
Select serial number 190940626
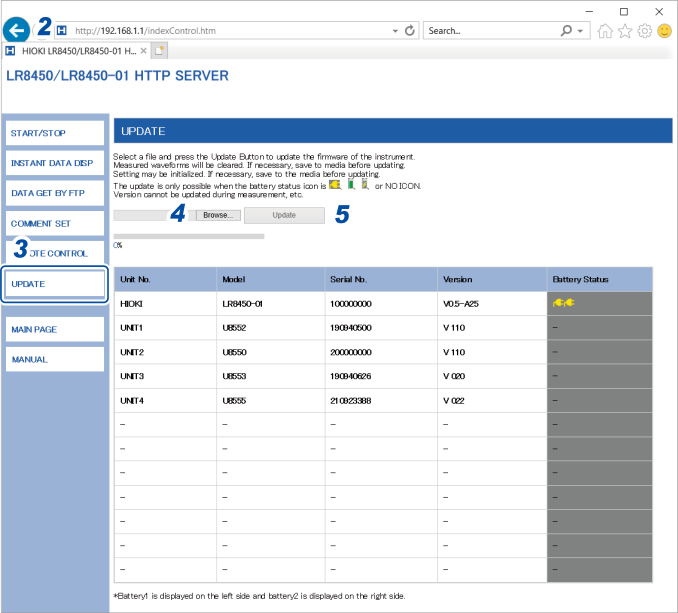pyautogui.click(x=381, y=376)
